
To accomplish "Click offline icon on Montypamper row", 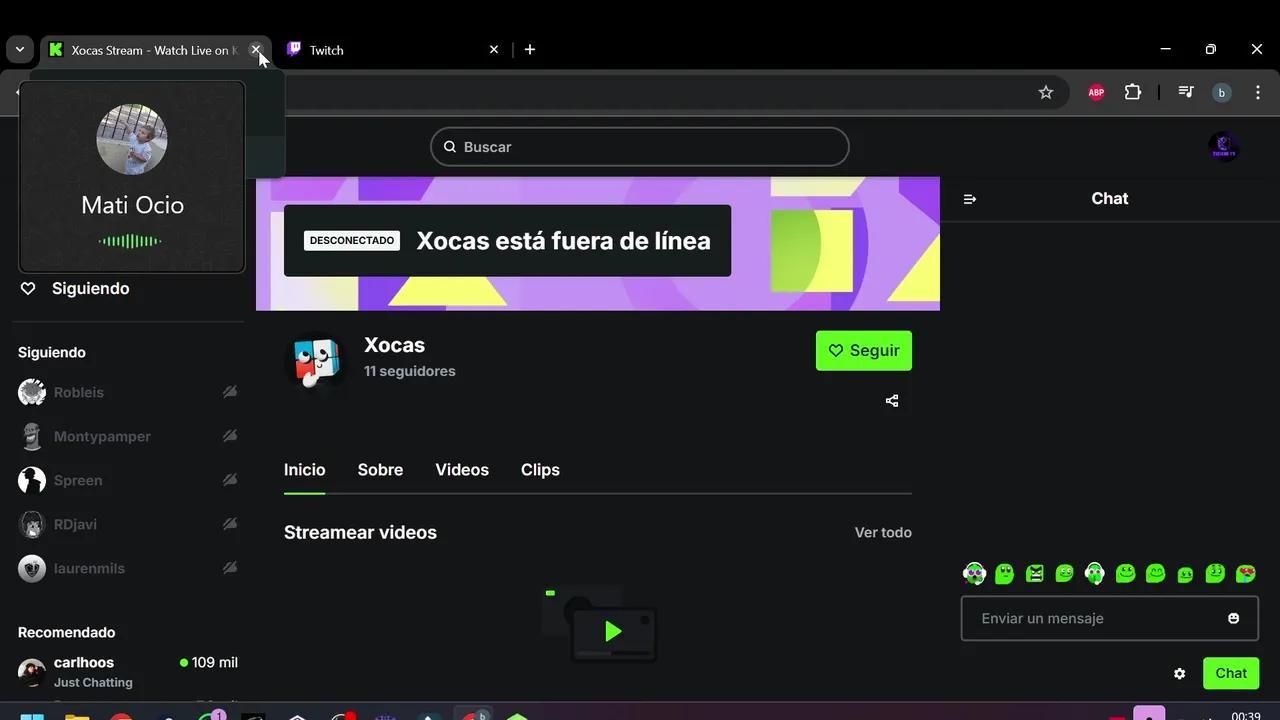I will pos(230,436).
